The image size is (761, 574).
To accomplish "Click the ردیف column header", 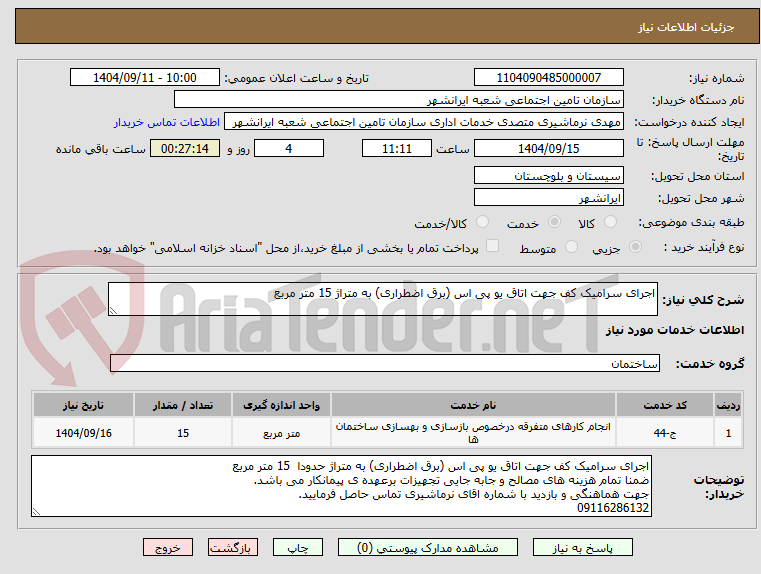I will tap(728, 405).
